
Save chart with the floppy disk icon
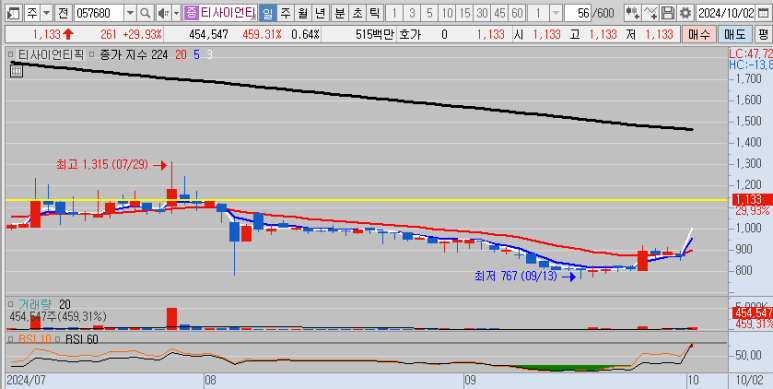[x=668, y=13]
